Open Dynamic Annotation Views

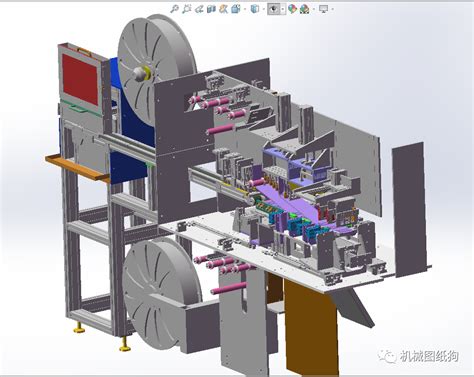pyautogui.click(x=223, y=9)
